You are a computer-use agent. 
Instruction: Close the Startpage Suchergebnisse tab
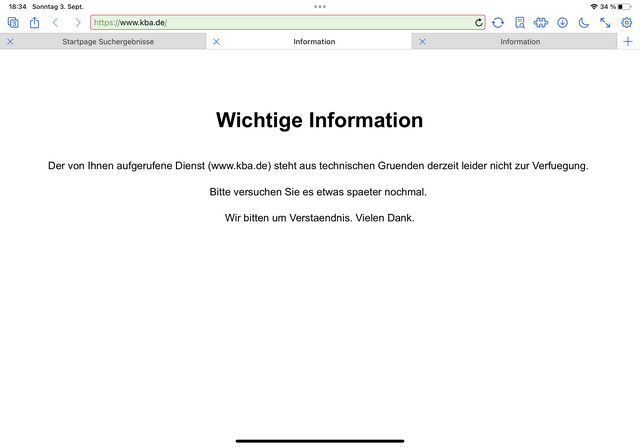[x=11, y=42]
